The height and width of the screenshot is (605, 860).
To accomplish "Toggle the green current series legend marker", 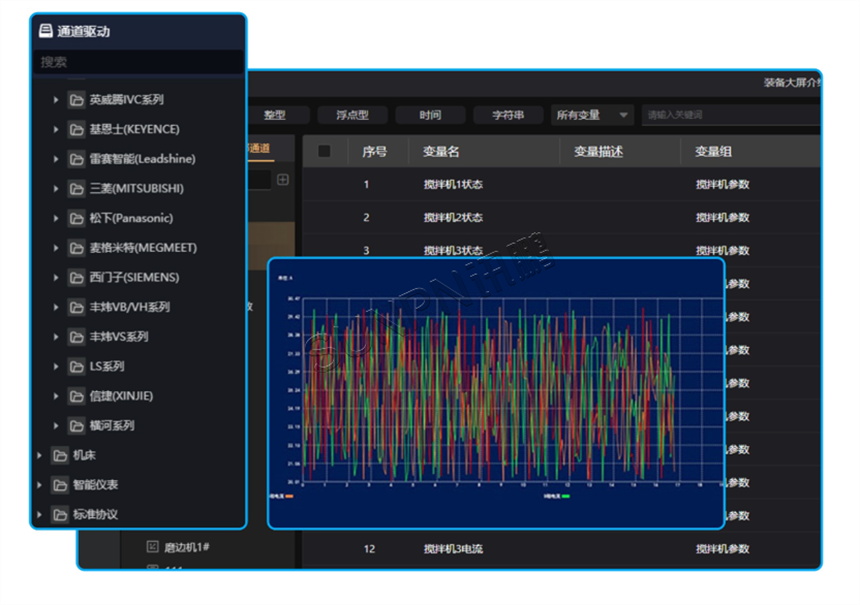I will tap(566, 496).
